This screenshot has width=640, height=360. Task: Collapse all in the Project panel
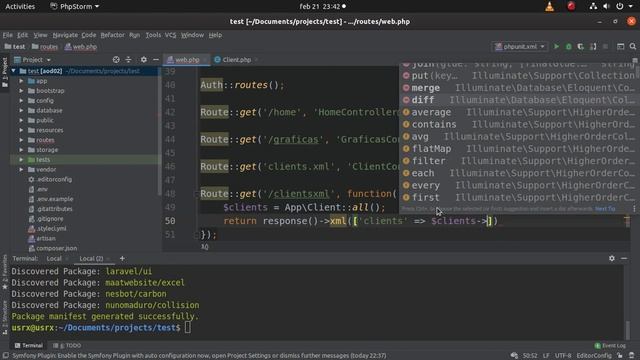(x=128, y=60)
